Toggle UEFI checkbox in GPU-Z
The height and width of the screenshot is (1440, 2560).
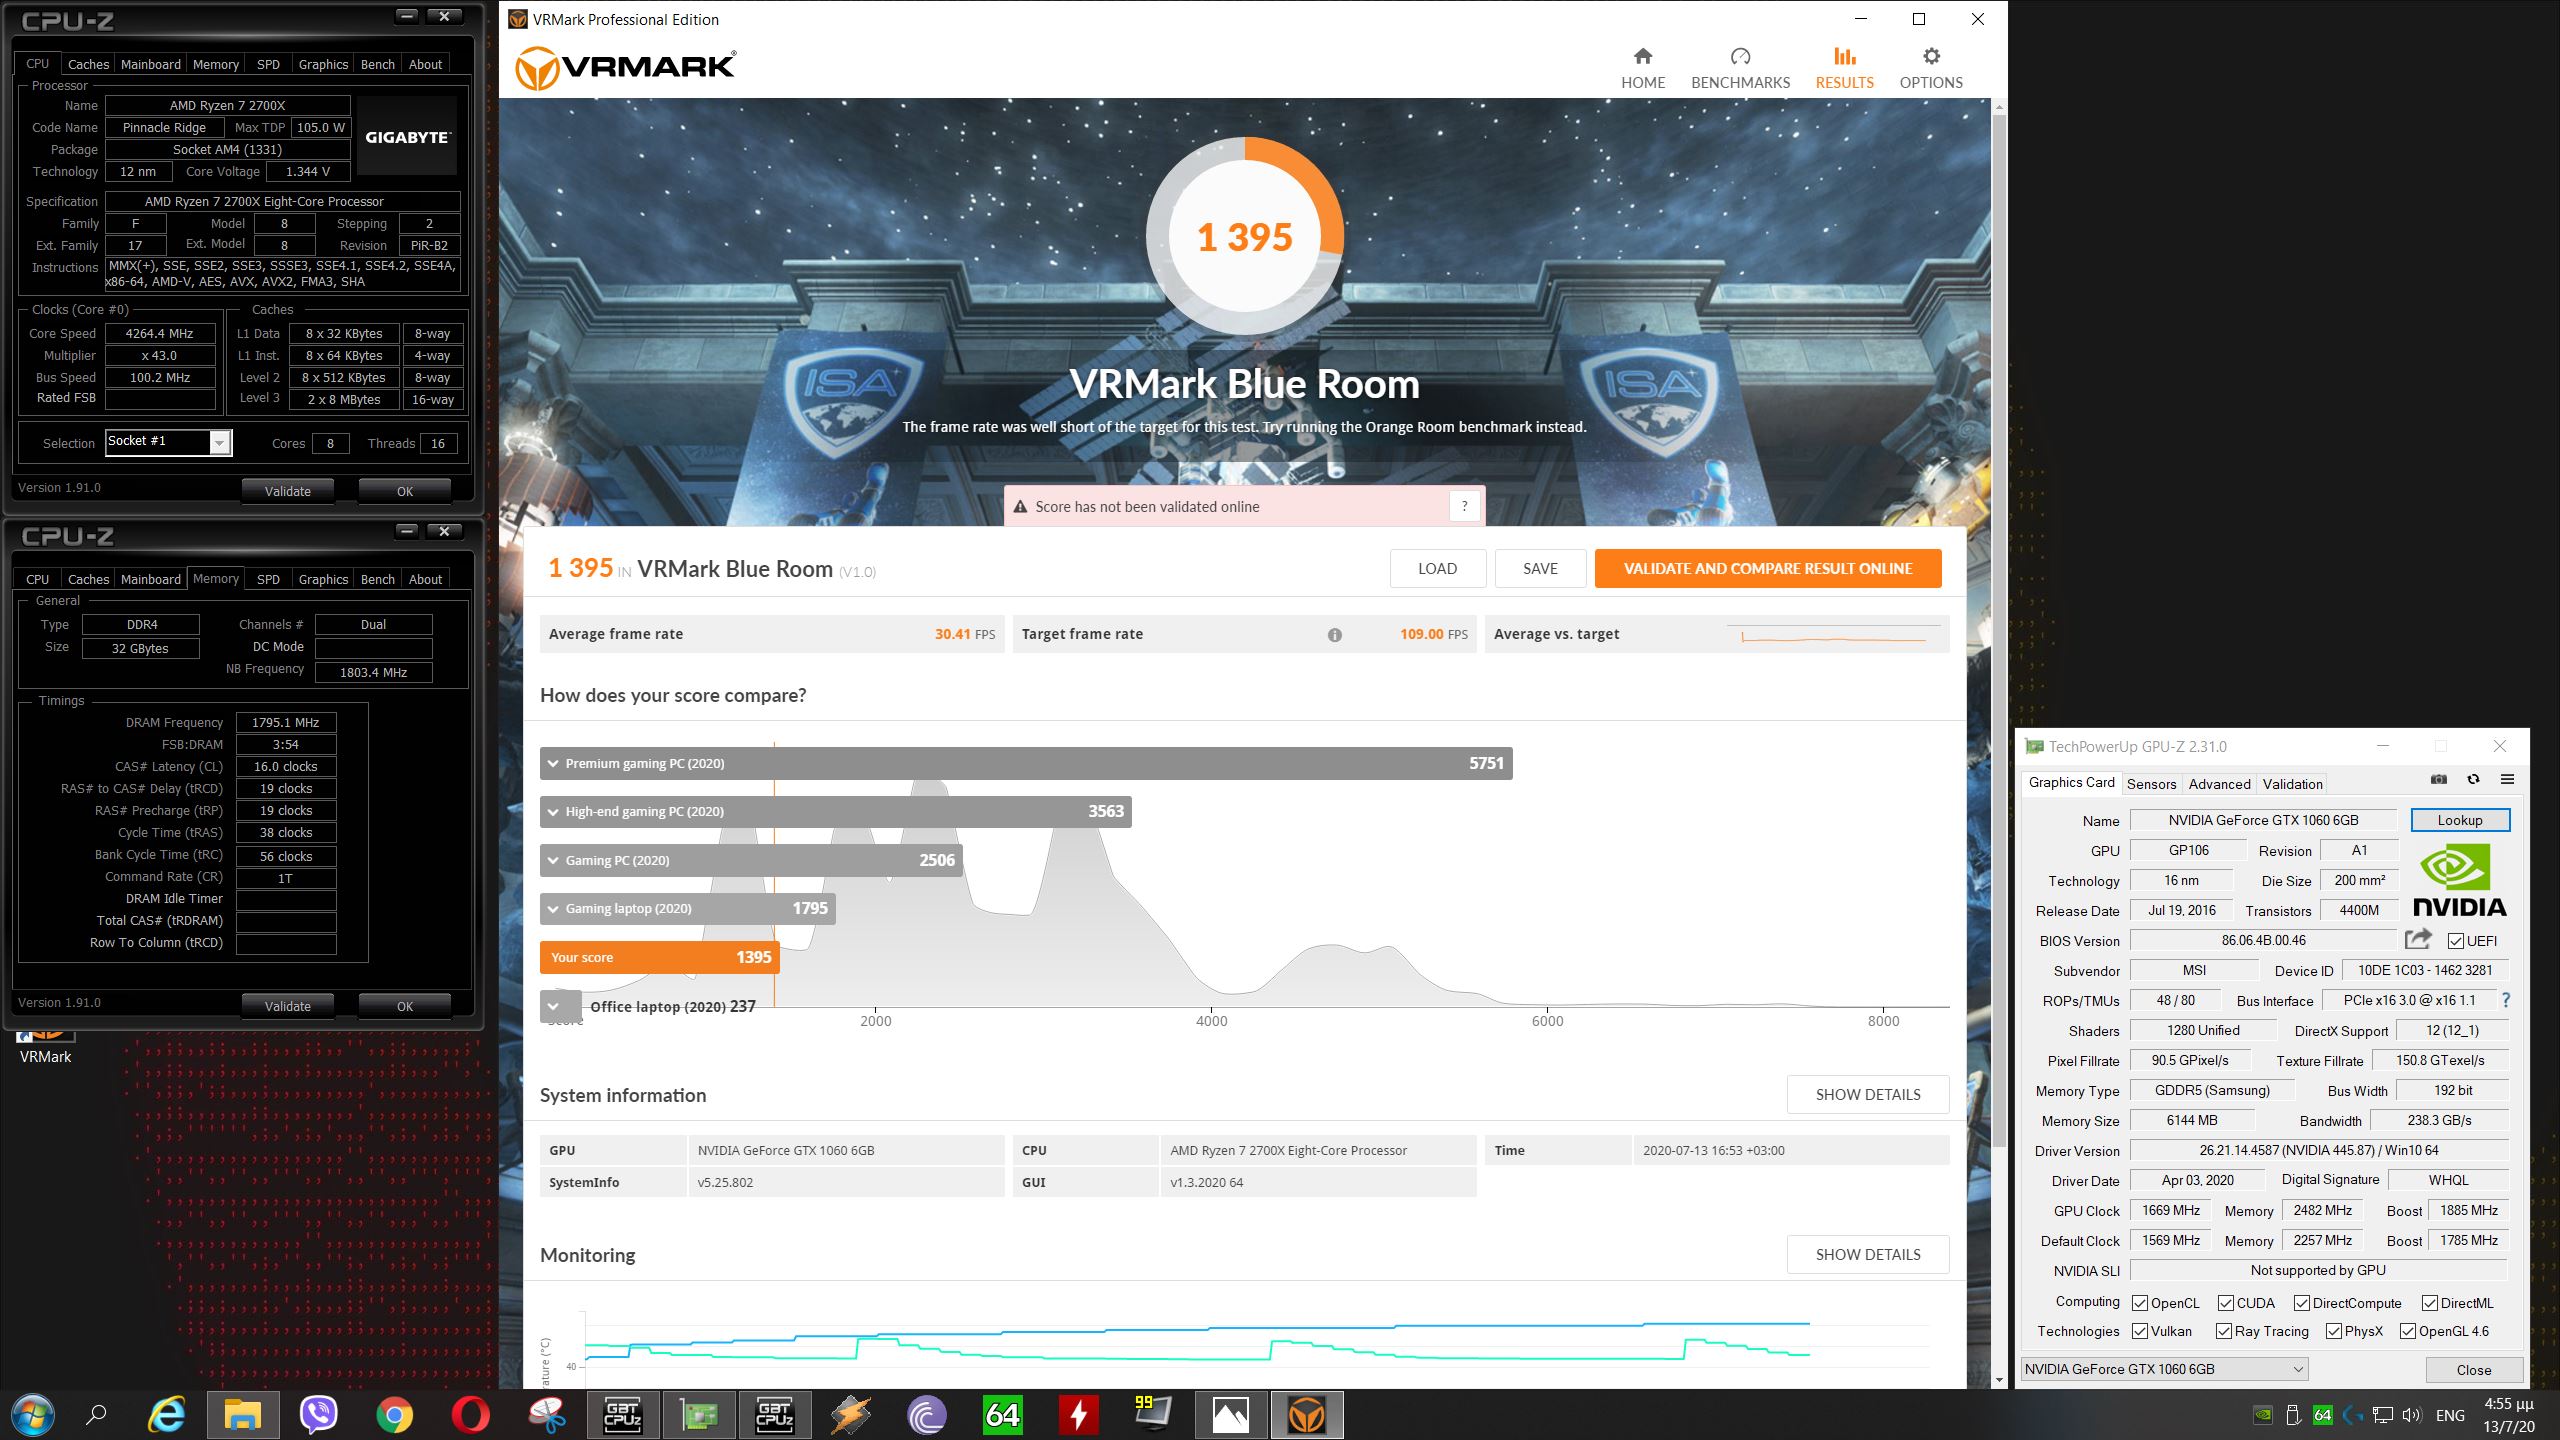[2455, 941]
